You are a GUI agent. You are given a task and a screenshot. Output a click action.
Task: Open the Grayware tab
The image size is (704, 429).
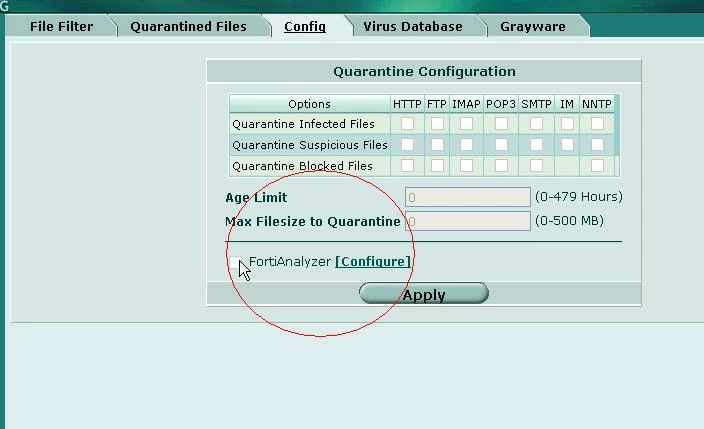pos(533,27)
